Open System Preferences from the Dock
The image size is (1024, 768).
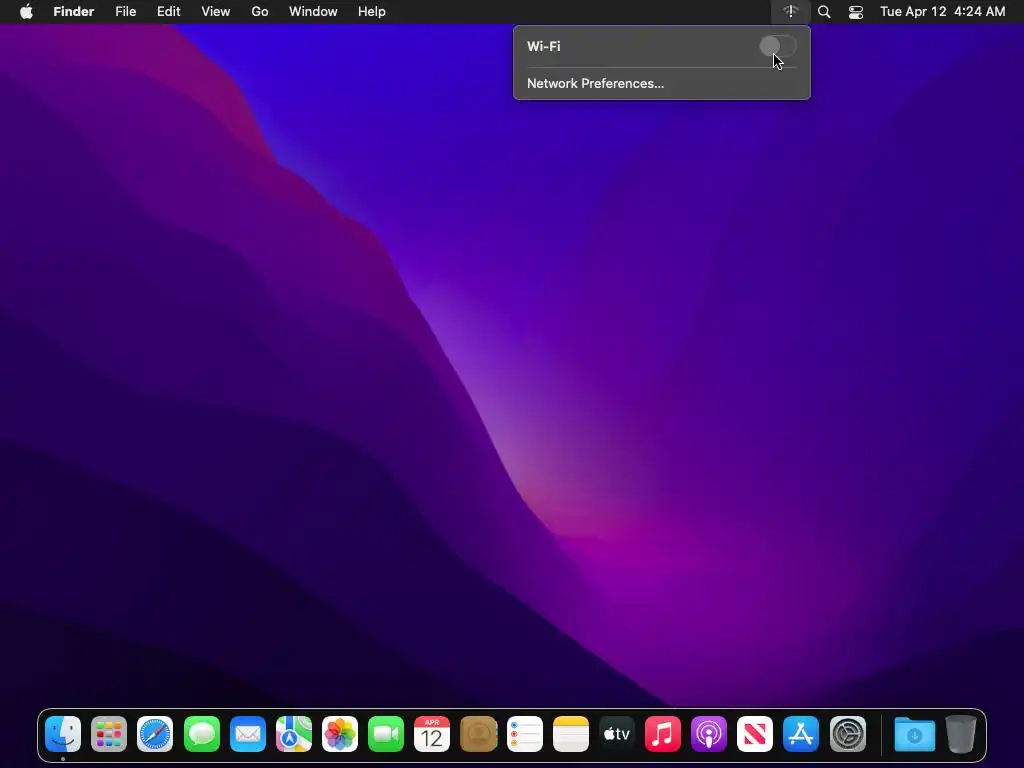[x=848, y=734]
